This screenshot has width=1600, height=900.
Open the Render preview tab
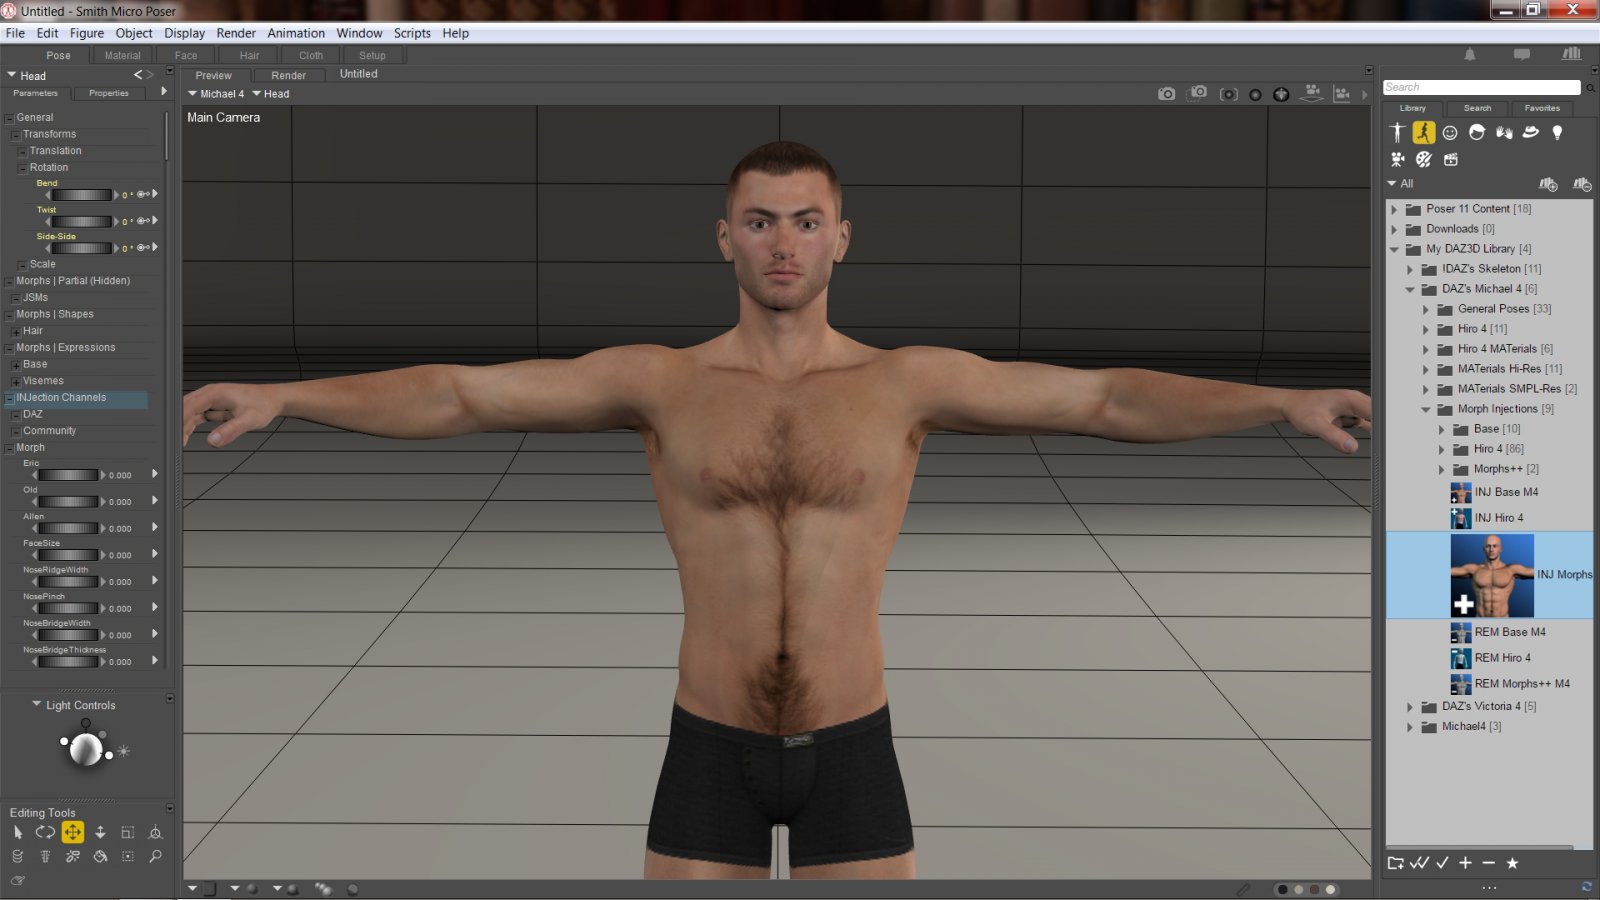coord(288,75)
